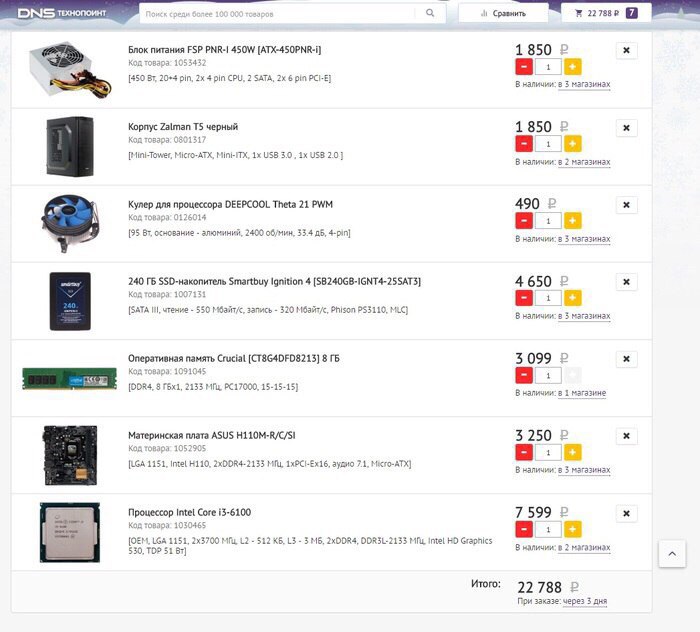This screenshot has width=700, height=632.
Task: Go to DNS Технопоинт home via logo
Action: pos(62,13)
